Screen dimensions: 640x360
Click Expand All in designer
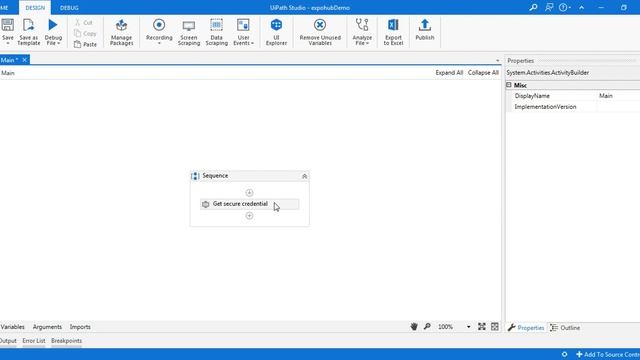pyautogui.click(x=449, y=73)
